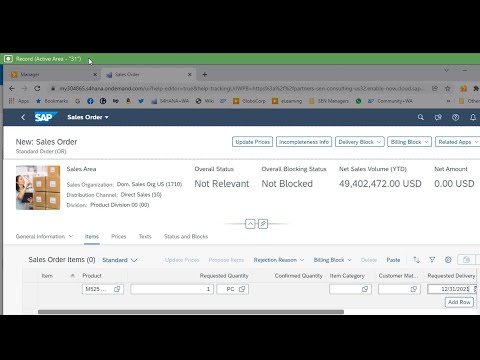Open the SAP search icon
Screen dimensions: 480x360
421,117
